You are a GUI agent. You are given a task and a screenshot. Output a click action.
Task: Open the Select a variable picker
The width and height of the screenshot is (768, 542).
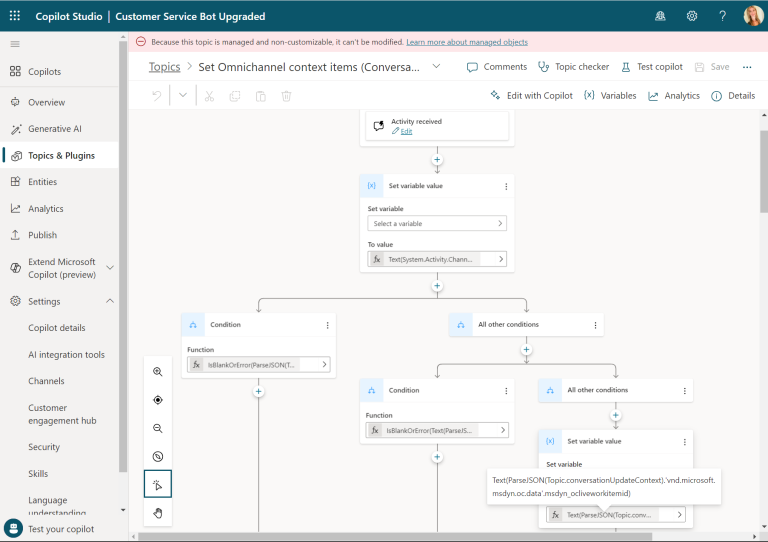437,224
